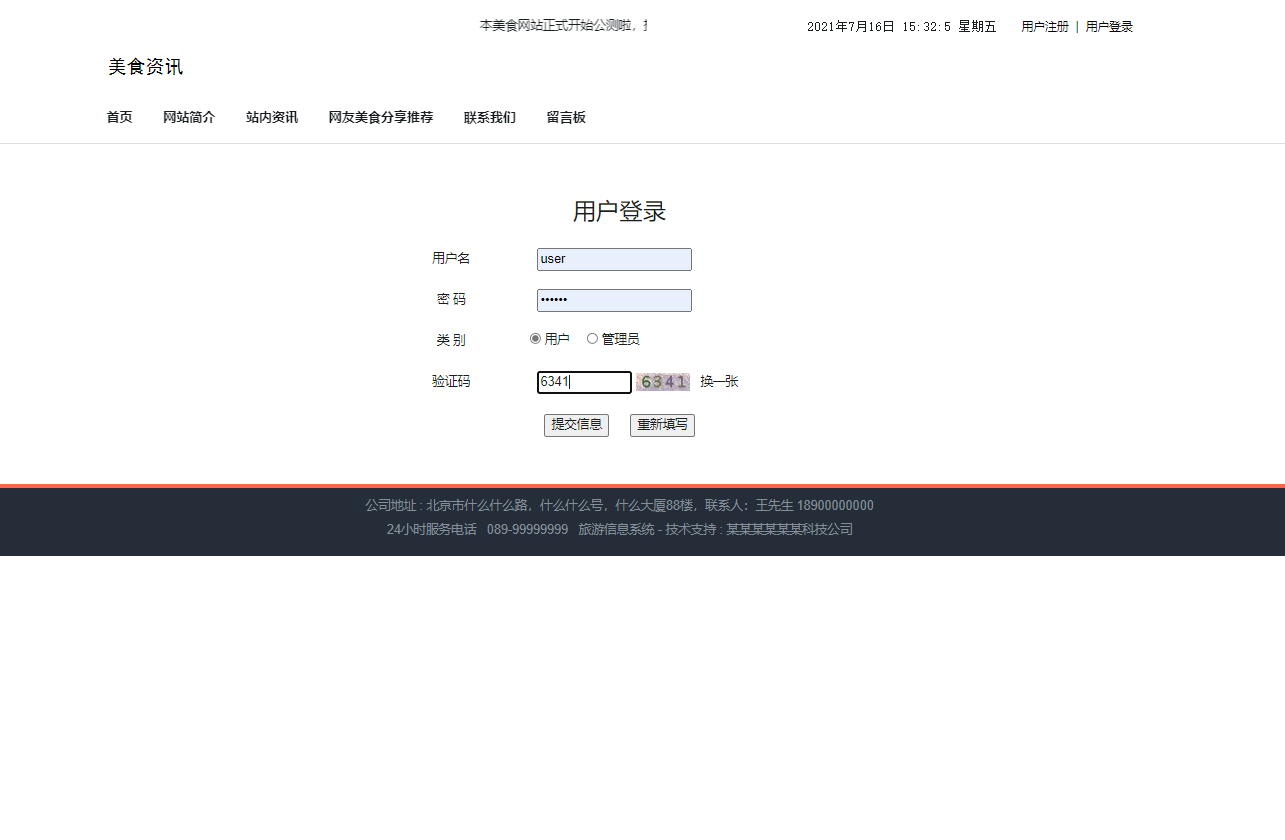Visit the 网友美食分享推荐 page
The width and height of the screenshot is (1285, 840).
coord(380,117)
